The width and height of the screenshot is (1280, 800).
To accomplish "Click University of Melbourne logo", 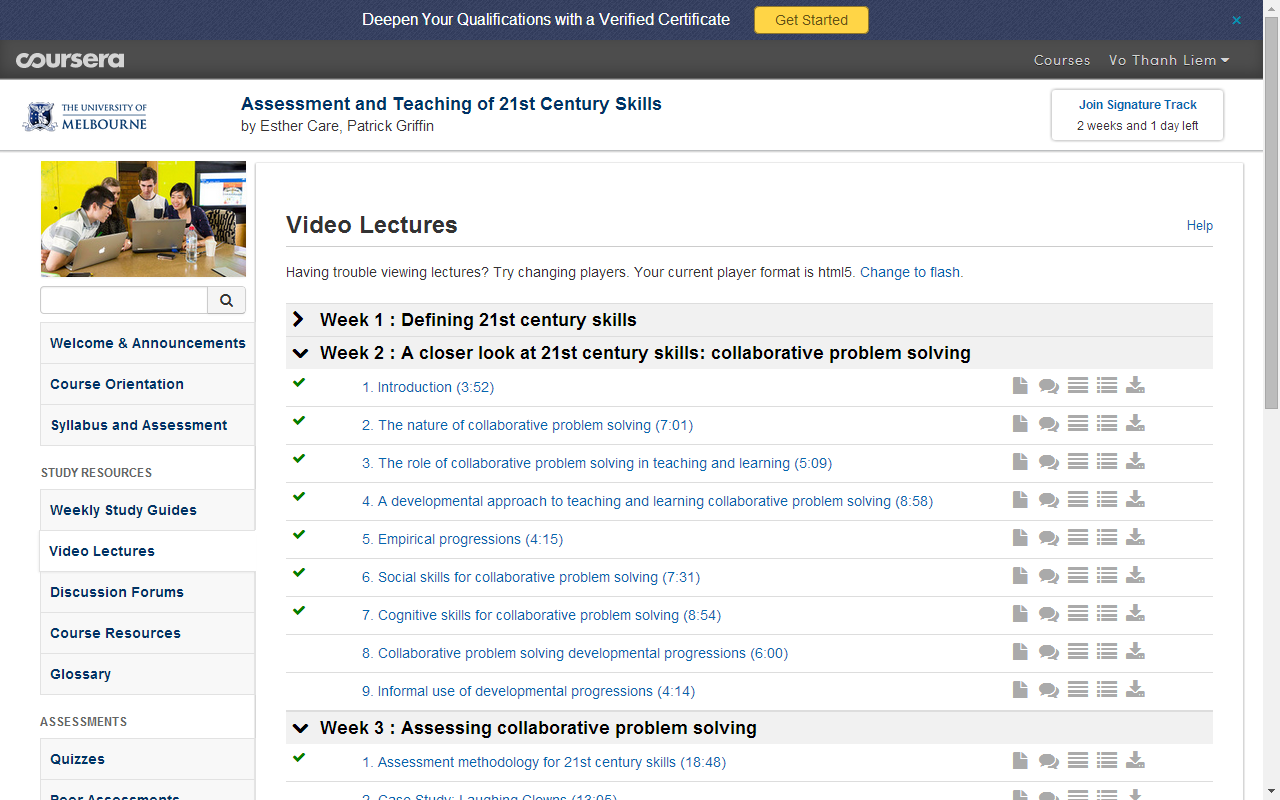I will click(85, 116).
